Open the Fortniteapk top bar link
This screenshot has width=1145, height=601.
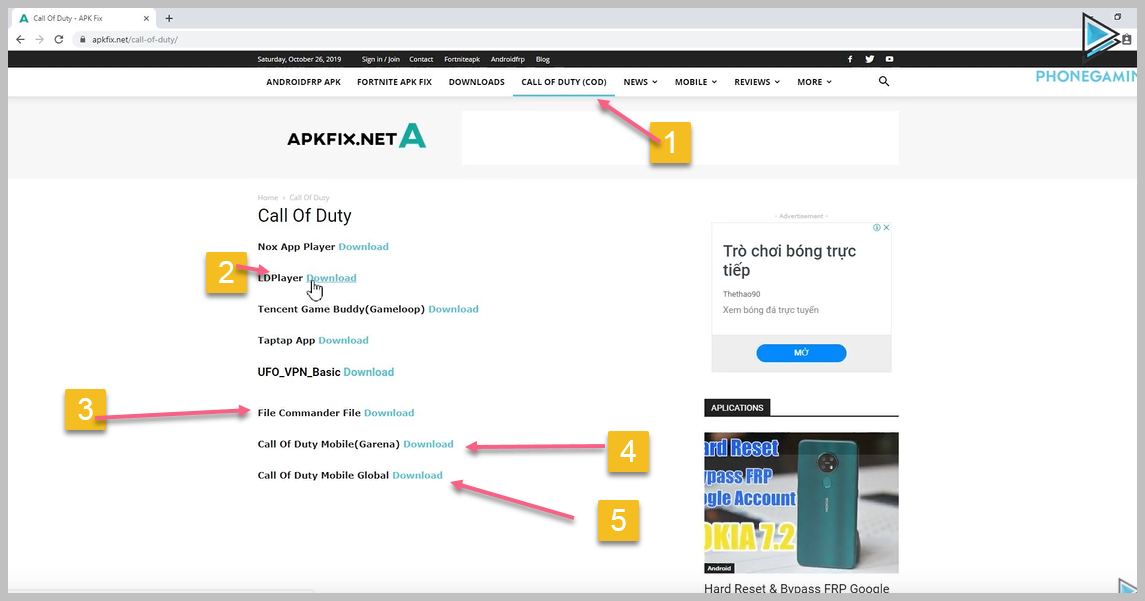[462, 59]
